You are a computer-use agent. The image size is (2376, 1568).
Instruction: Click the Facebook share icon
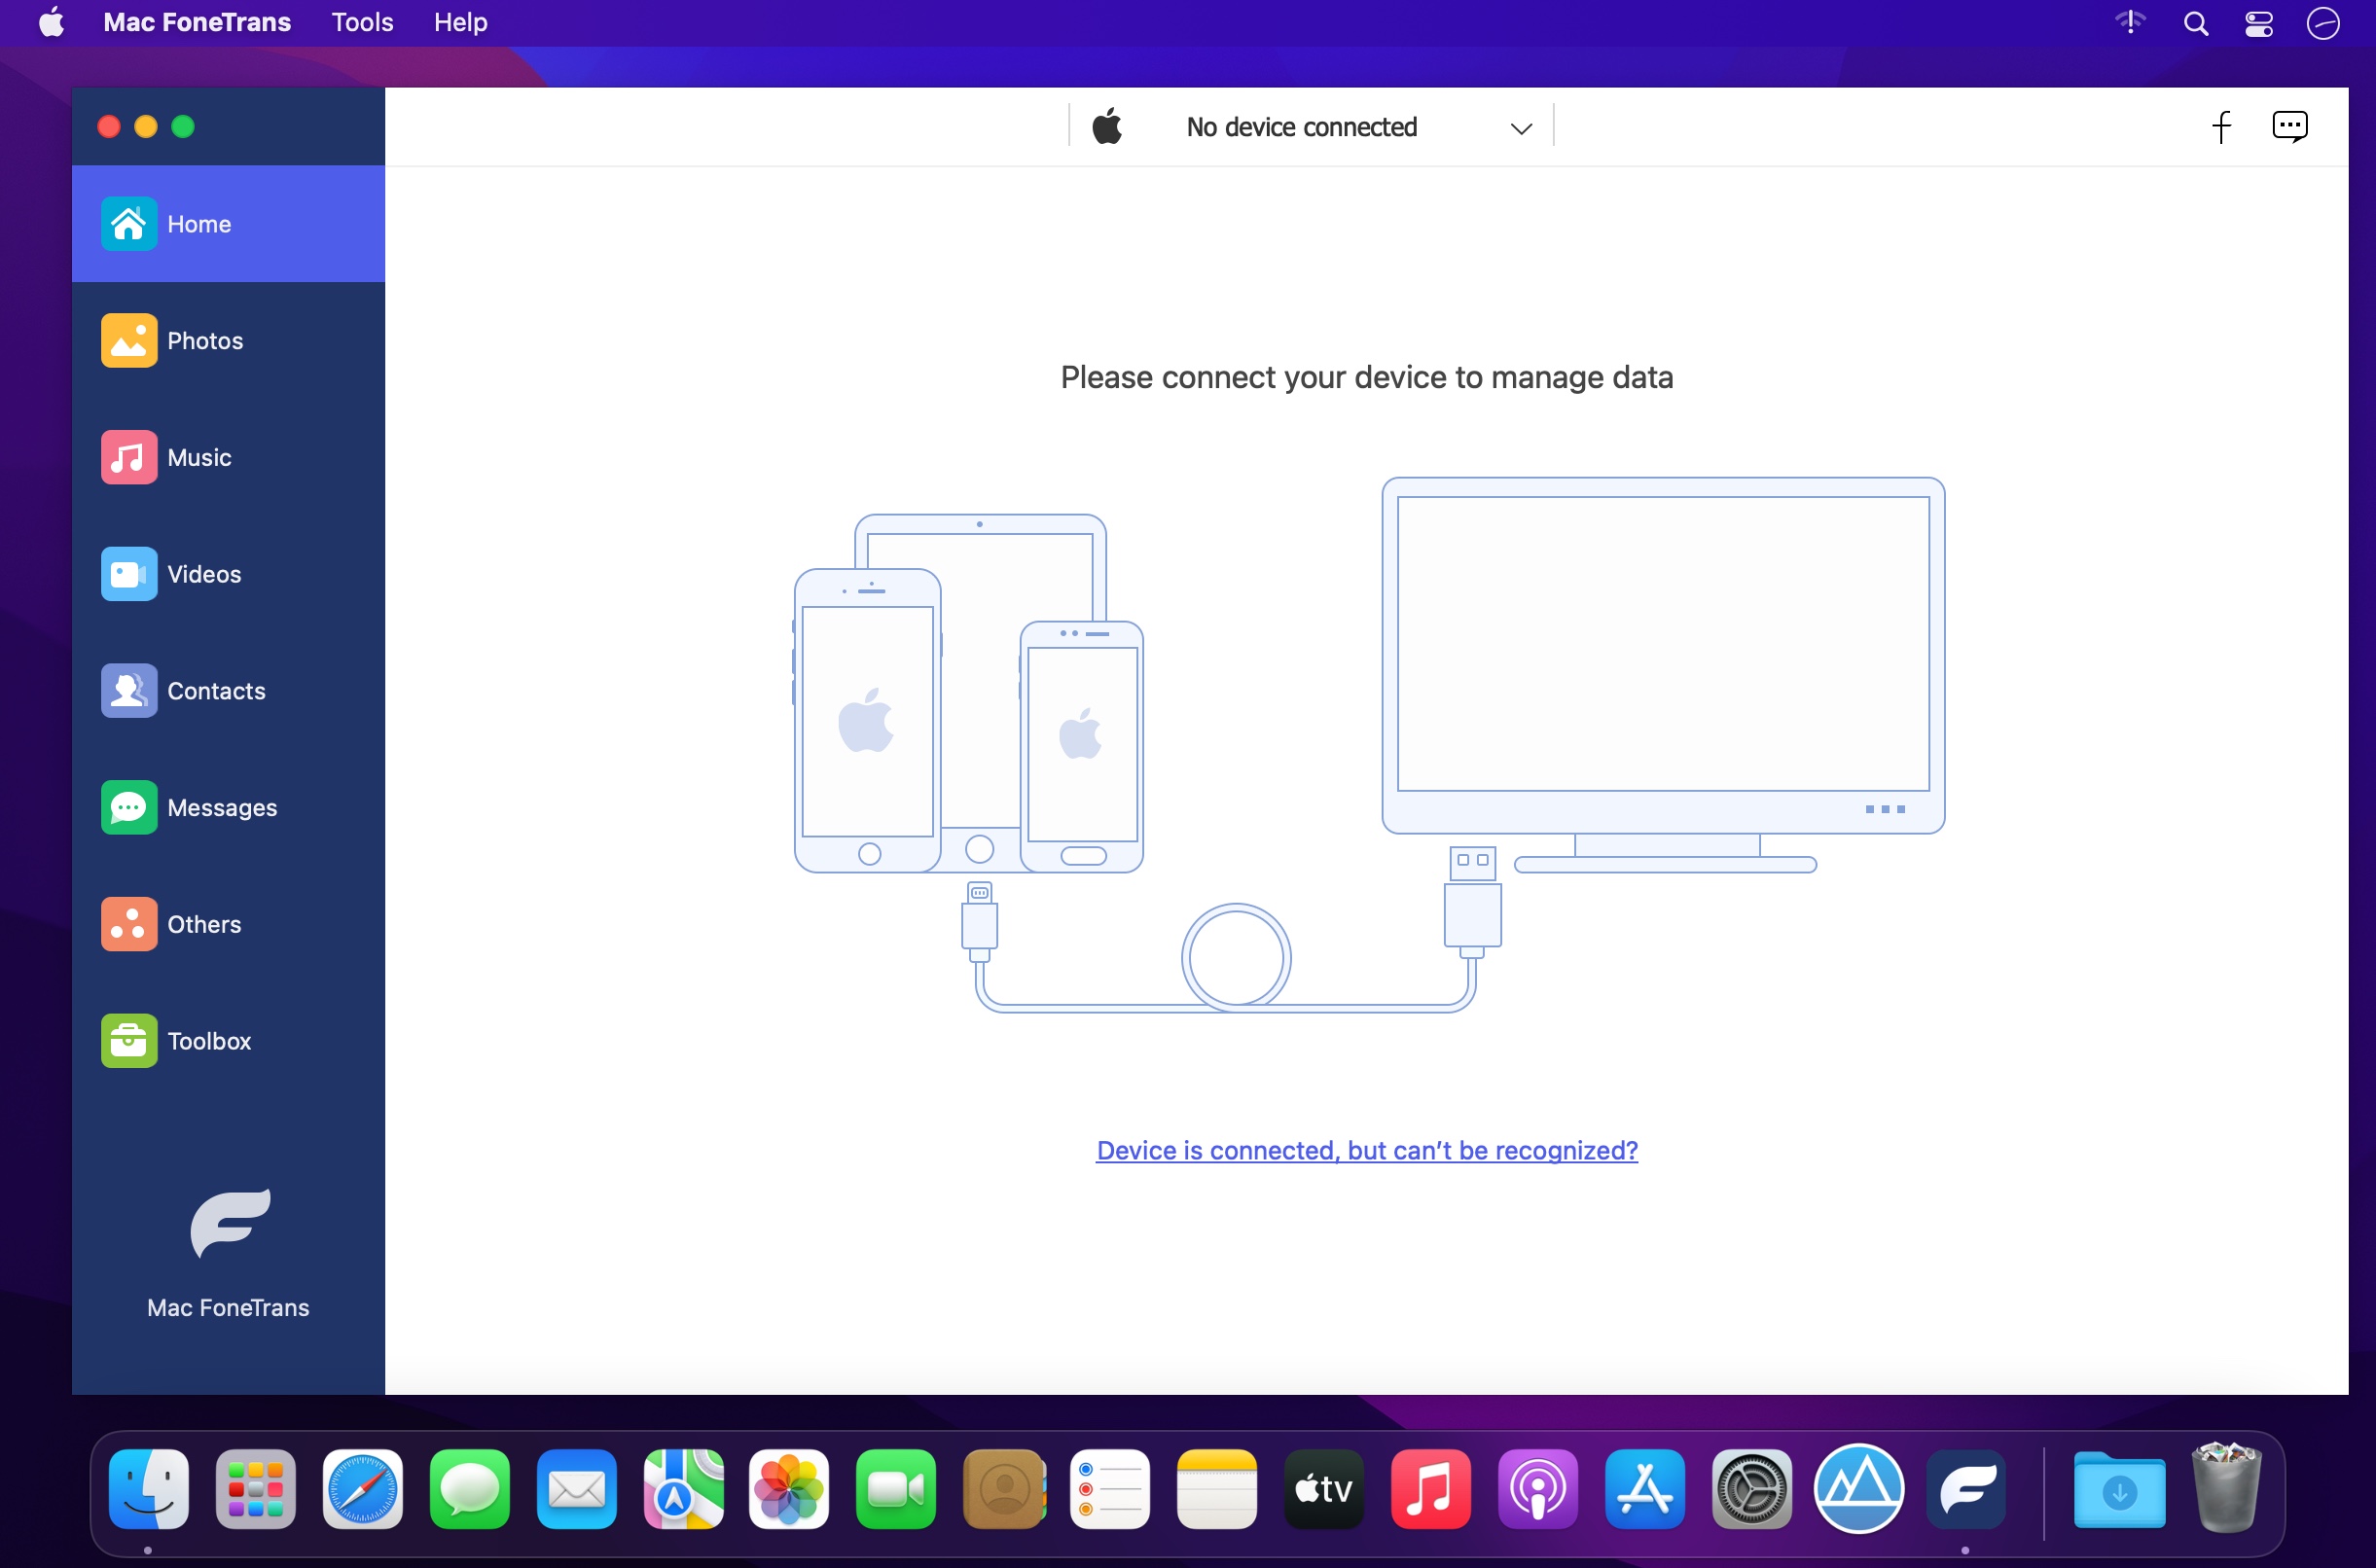(2221, 127)
